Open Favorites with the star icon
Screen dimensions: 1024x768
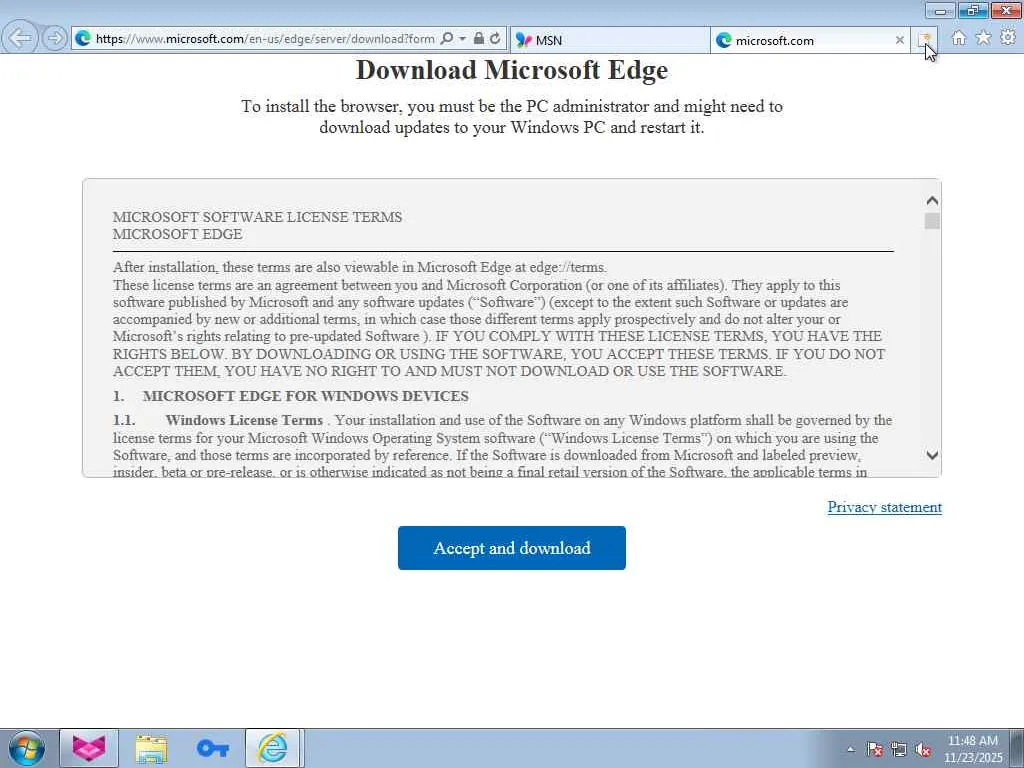tap(983, 38)
